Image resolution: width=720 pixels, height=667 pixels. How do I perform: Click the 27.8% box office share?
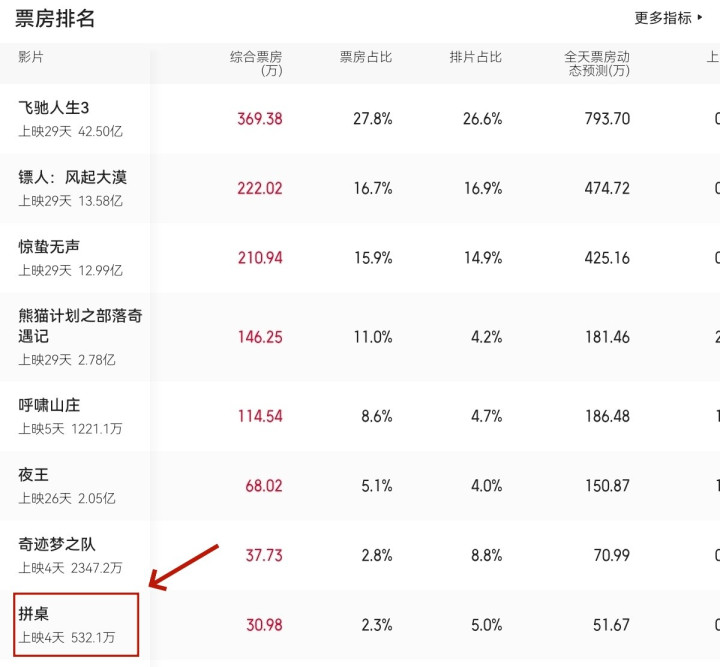tap(373, 119)
